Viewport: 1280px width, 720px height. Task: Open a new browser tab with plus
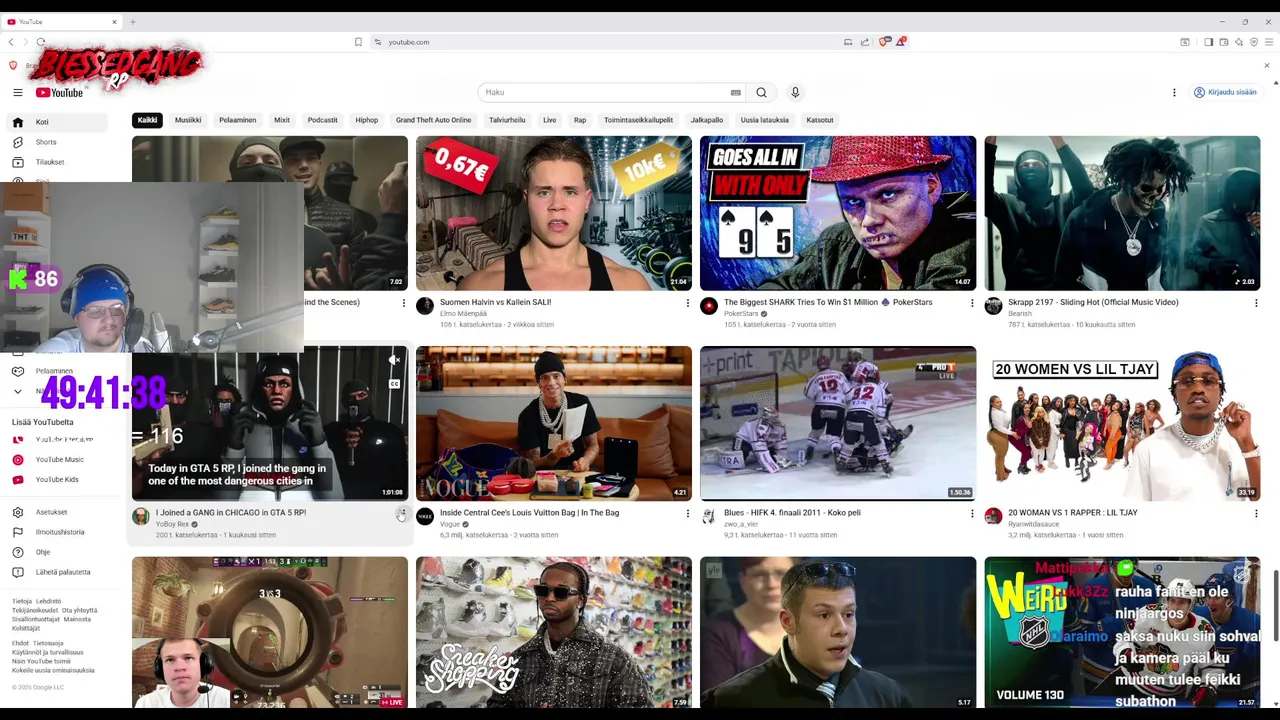click(x=132, y=21)
